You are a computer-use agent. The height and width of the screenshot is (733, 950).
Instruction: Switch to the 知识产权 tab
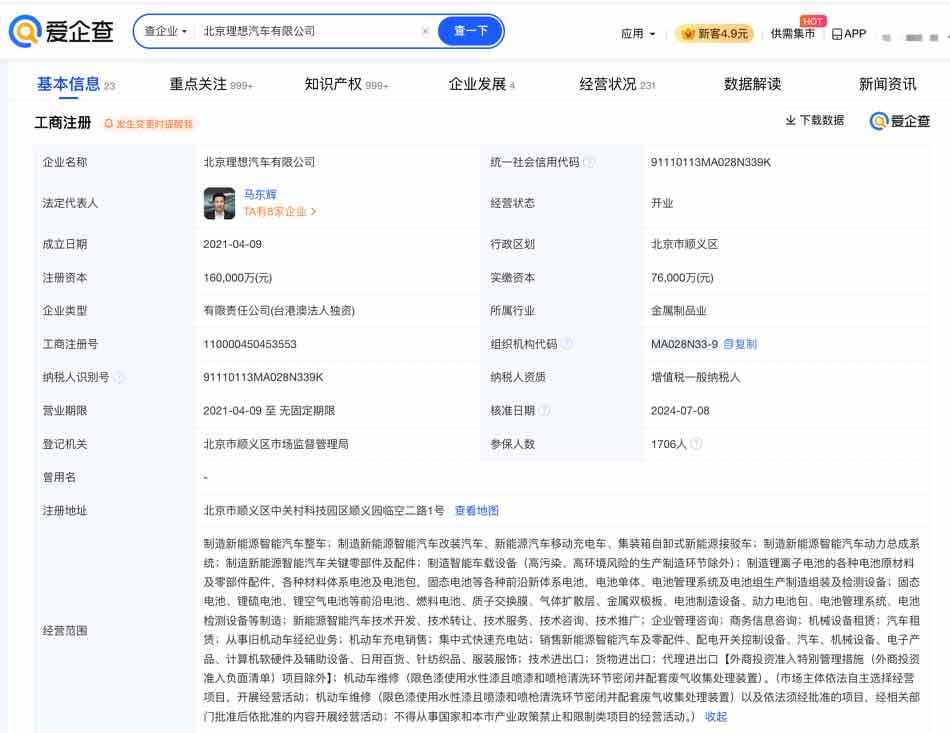pyautogui.click(x=346, y=84)
